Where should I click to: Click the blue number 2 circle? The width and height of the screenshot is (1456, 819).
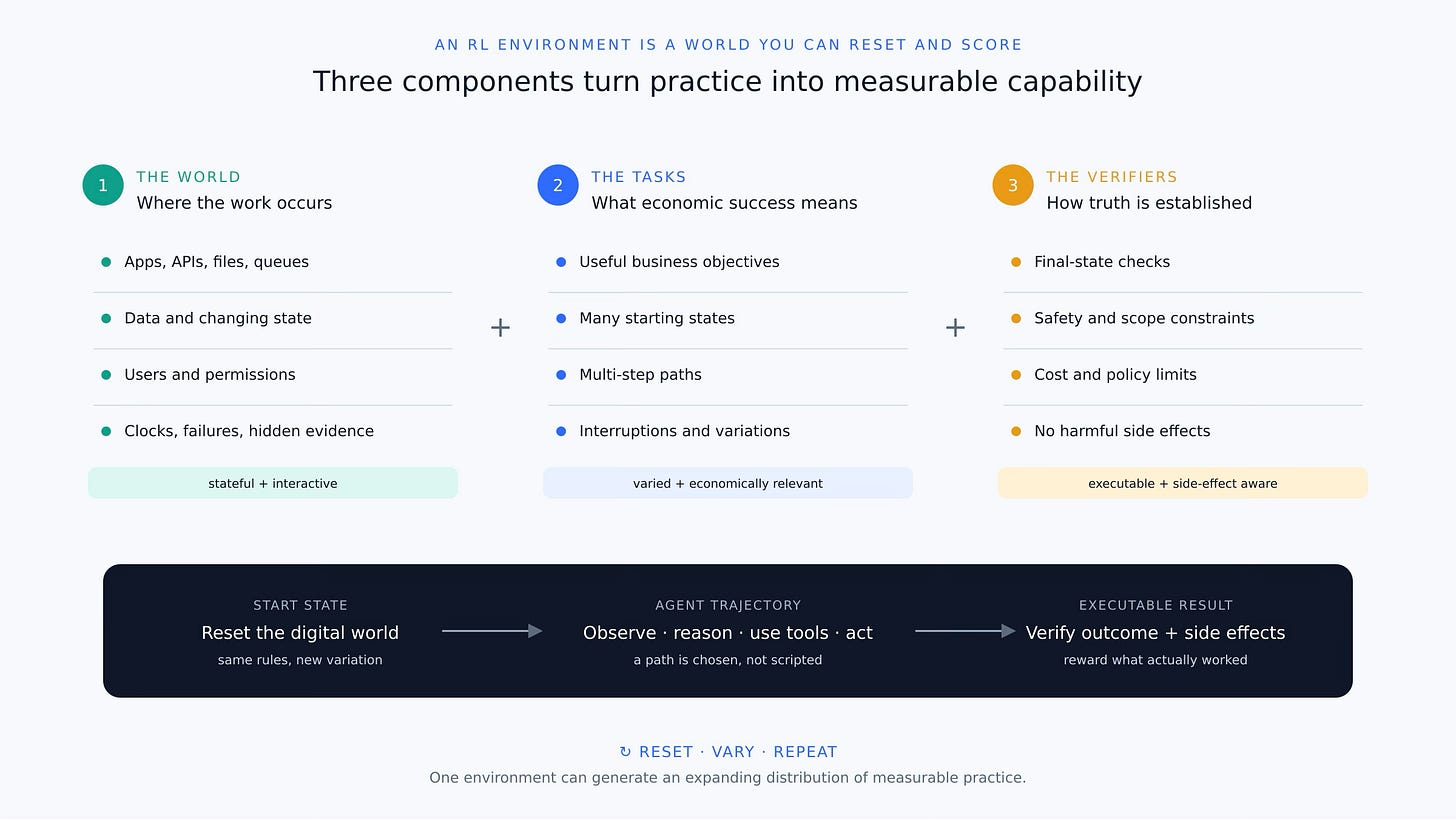click(558, 185)
